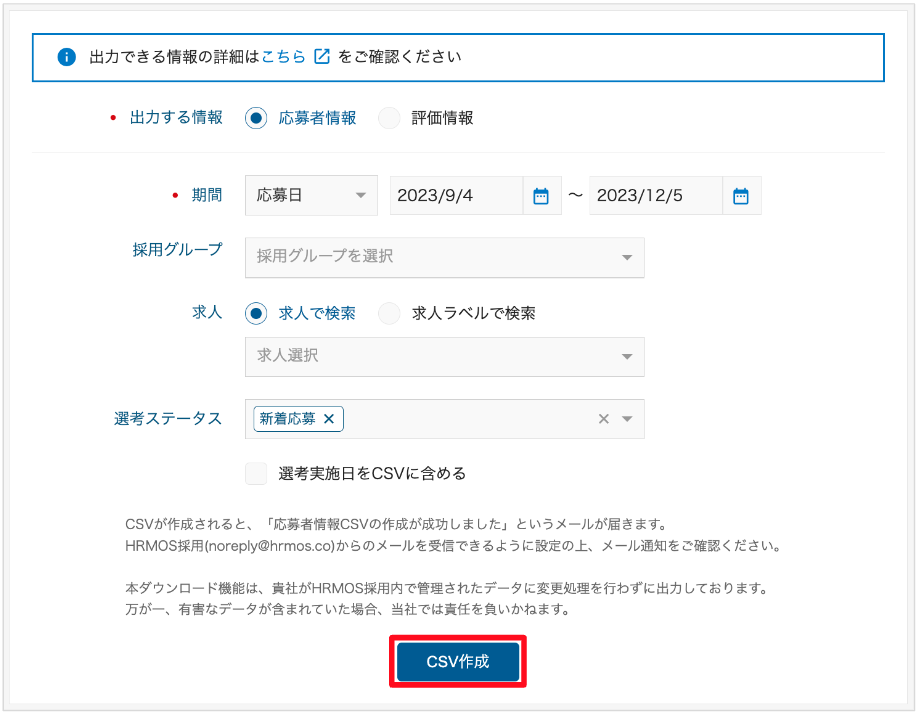
Task: Click the start date field 2023/9/4
Action: [x=455, y=196]
